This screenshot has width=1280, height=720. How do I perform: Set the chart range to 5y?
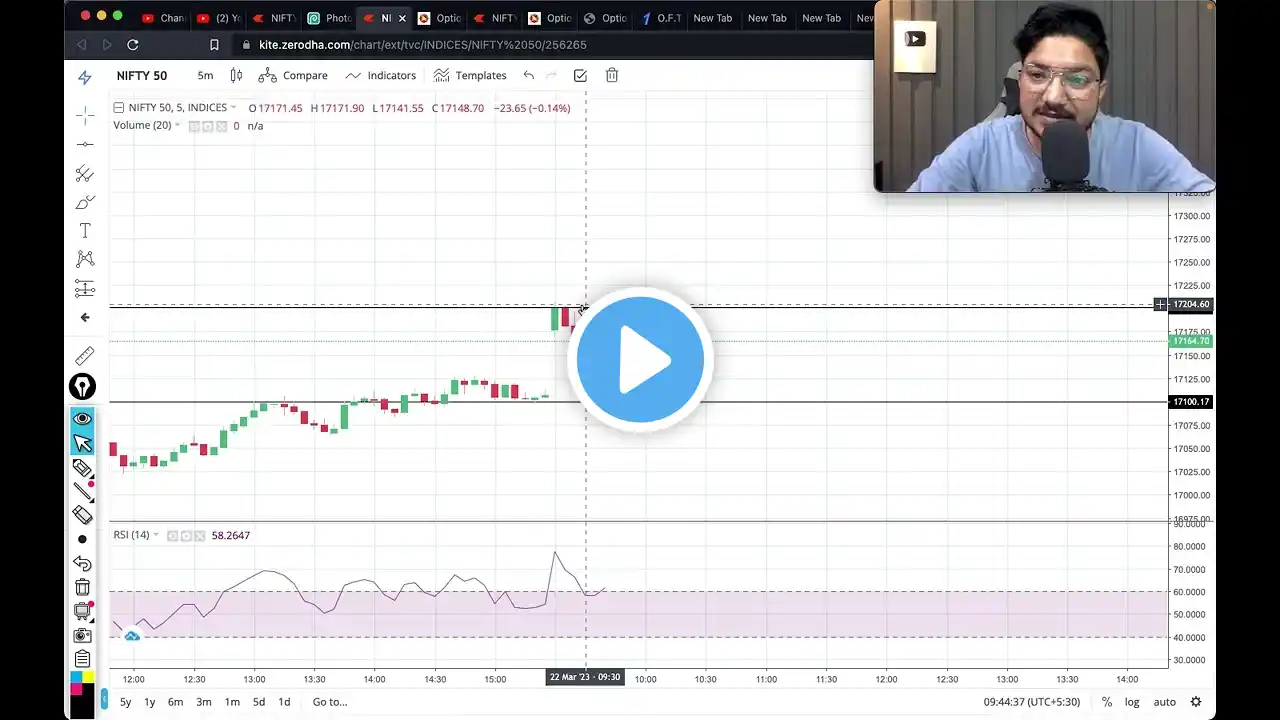125,702
